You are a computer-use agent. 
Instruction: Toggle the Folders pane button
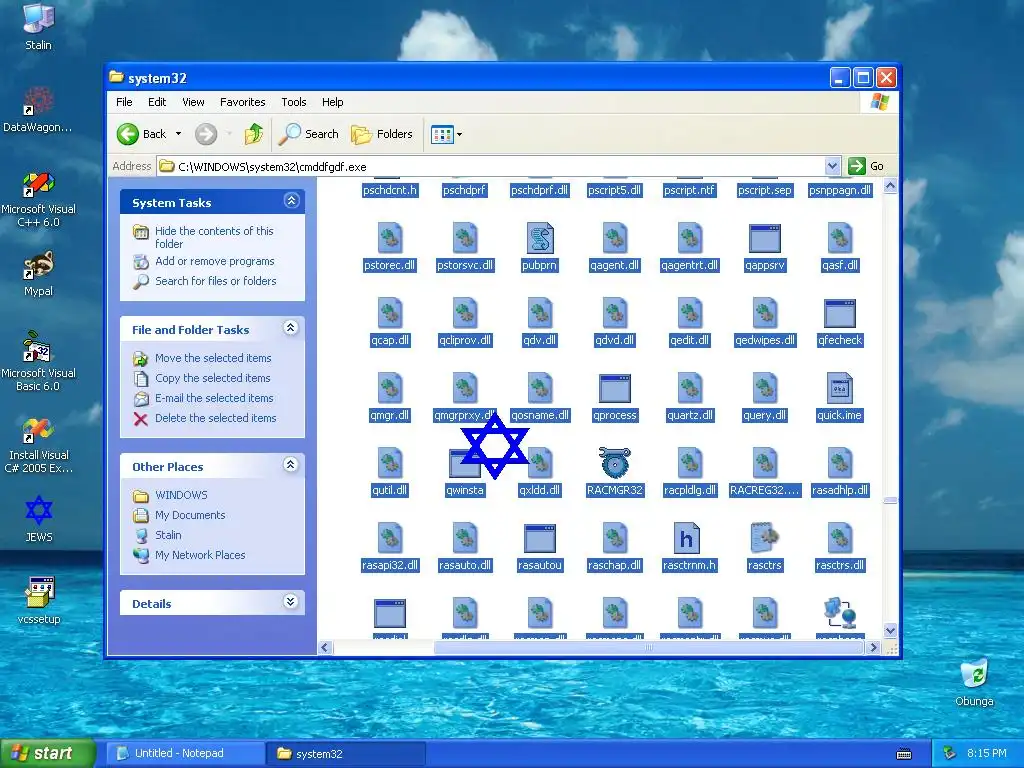pos(383,135)
